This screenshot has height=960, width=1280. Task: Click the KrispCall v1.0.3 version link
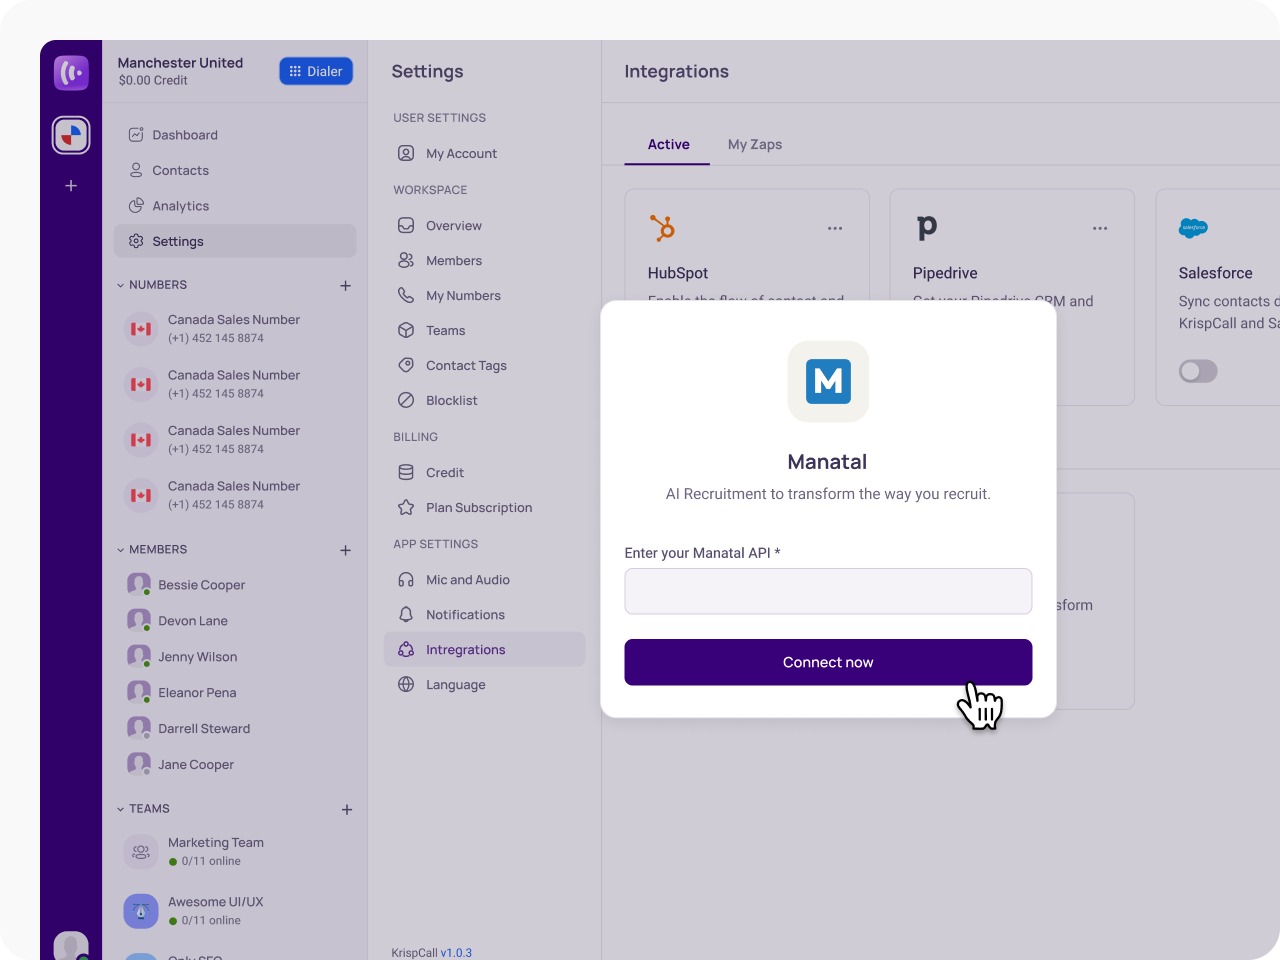[x=456, y=953]
